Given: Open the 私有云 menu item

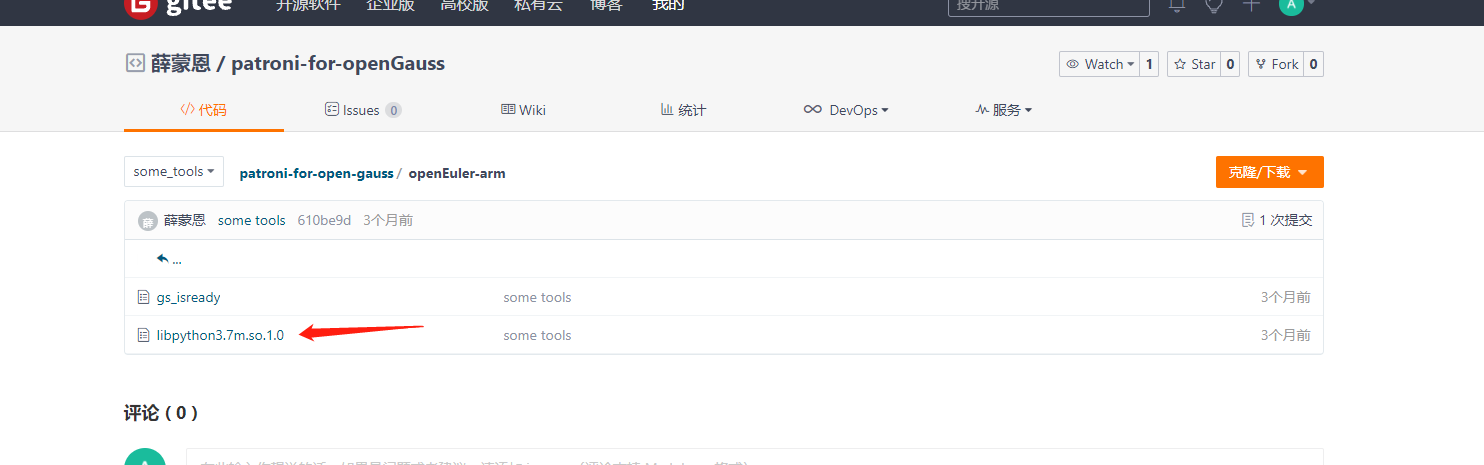Looking at the screenshot, I should [538, 5].
